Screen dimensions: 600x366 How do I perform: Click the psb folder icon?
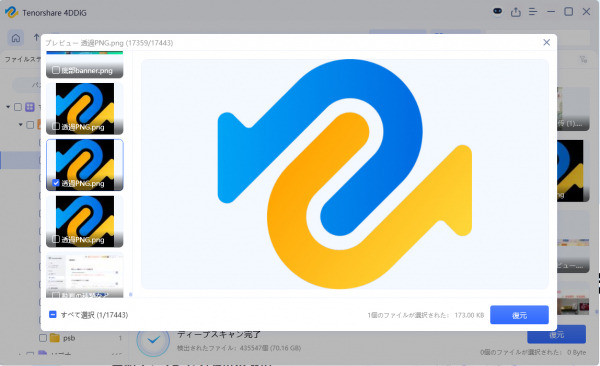pyautogui.click(x=55, y=338)
